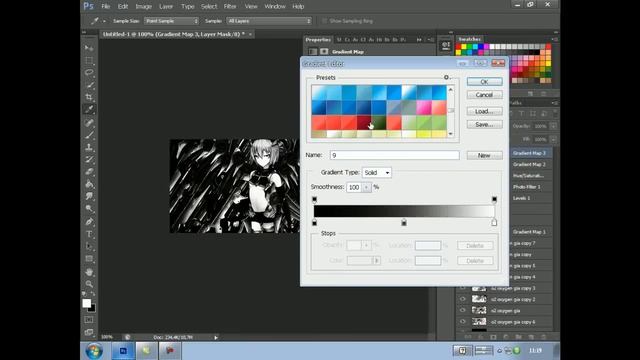The height and width of the screenshot is (360, 640).
Task: Click the Save... button
Action: coord(484,124)
